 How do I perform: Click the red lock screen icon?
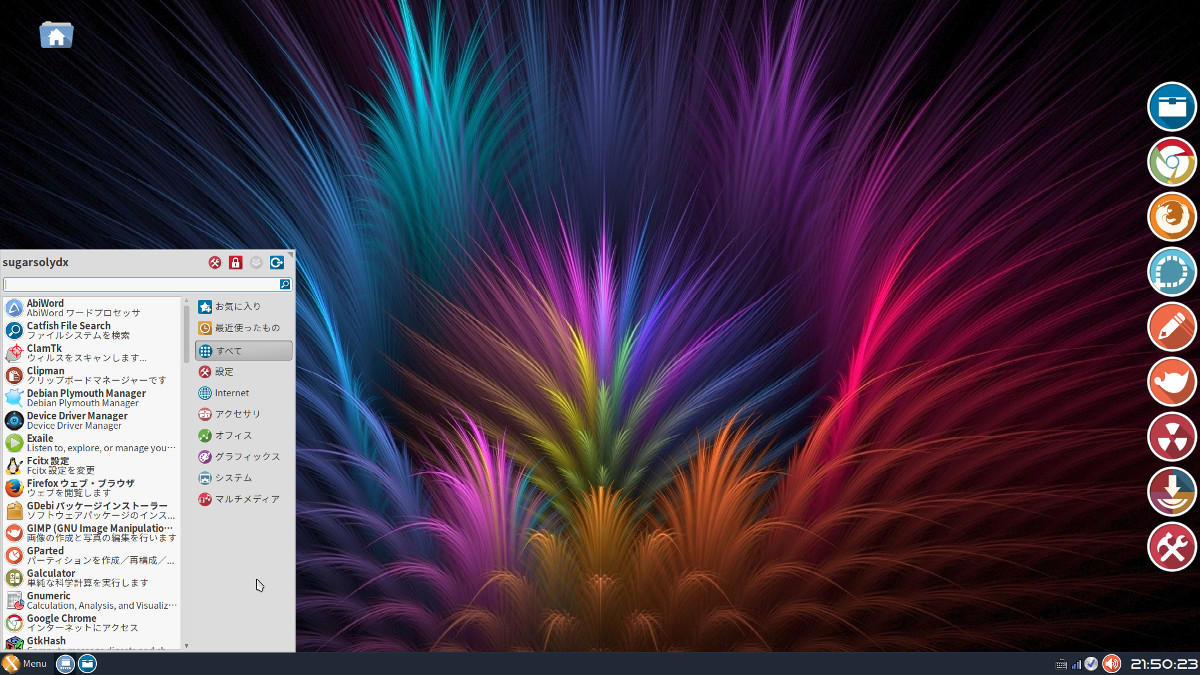coord(235,262)
